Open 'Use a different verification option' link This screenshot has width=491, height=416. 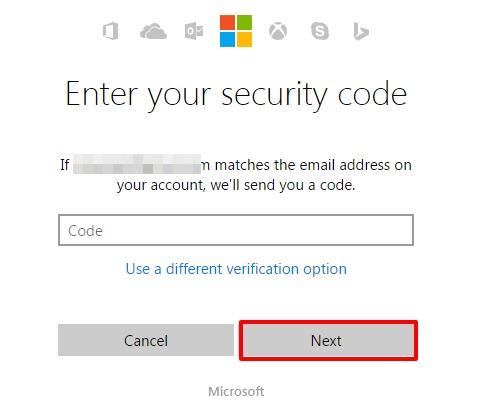pos(236,269)
